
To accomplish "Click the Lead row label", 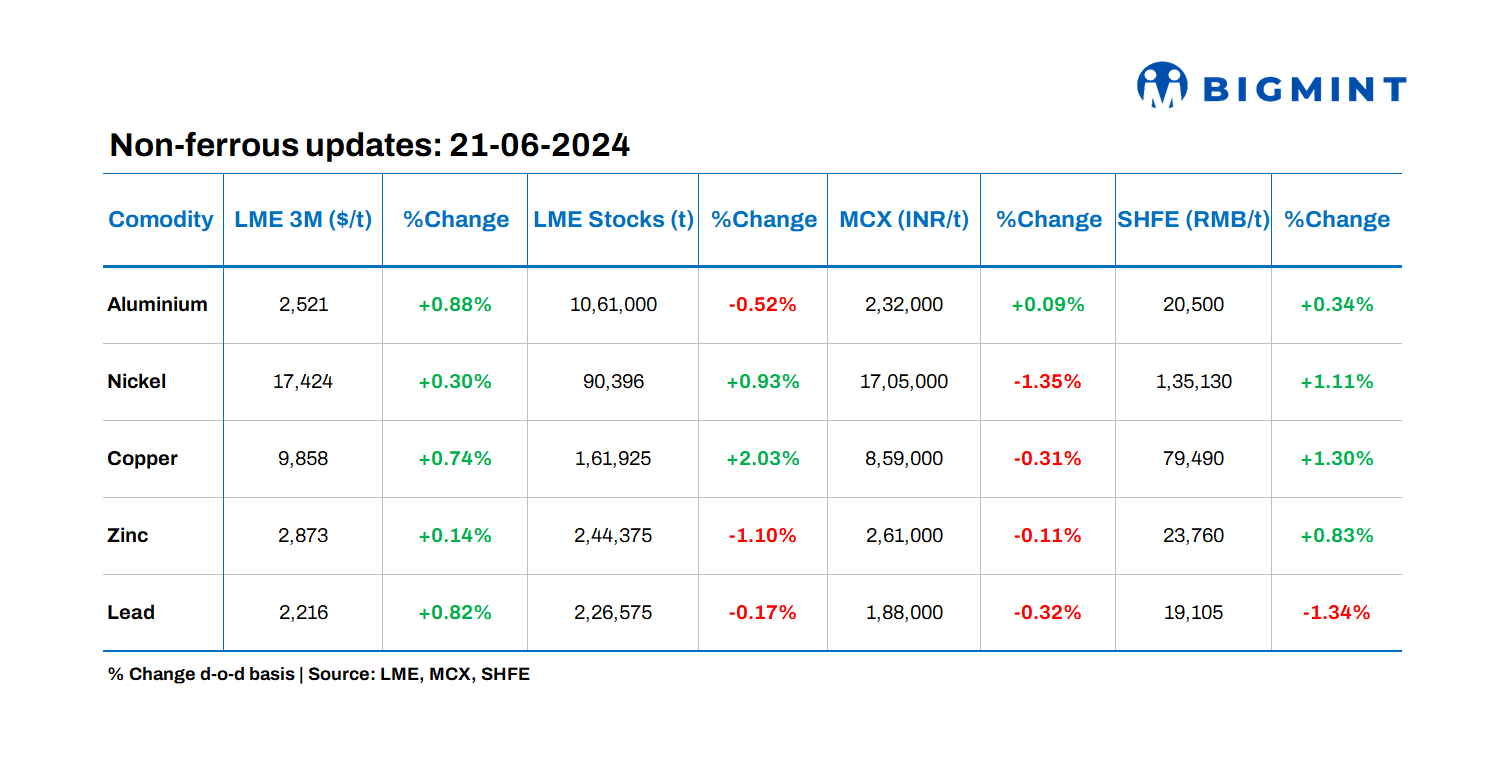I will (131, 612).
